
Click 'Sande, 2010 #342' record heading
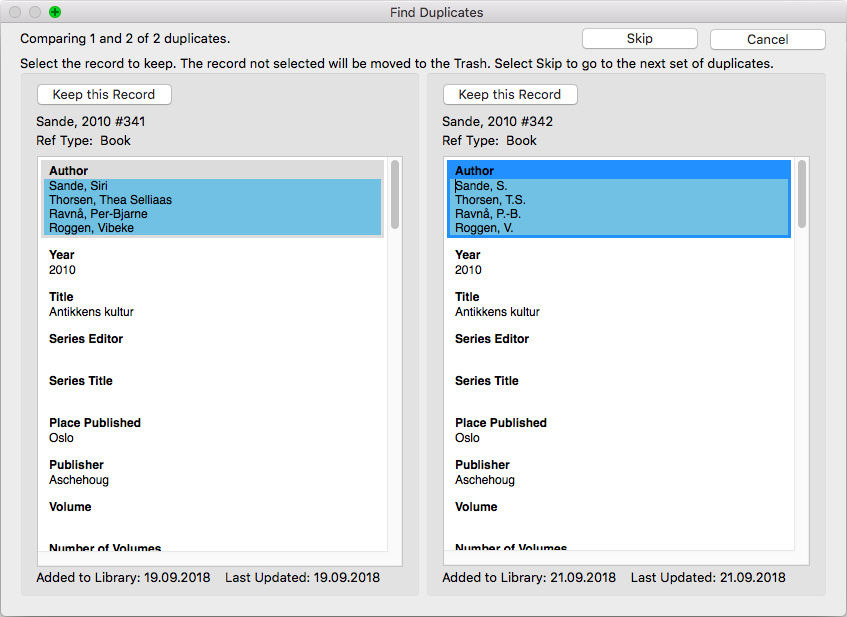498,122
